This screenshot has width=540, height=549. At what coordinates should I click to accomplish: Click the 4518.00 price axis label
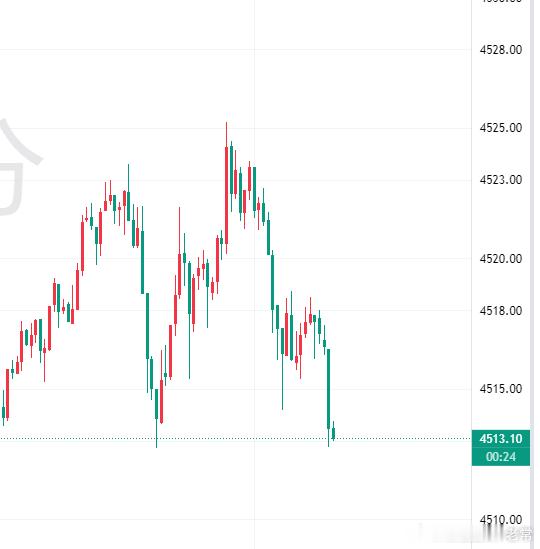pyautogui.click(x=501, y=311)
